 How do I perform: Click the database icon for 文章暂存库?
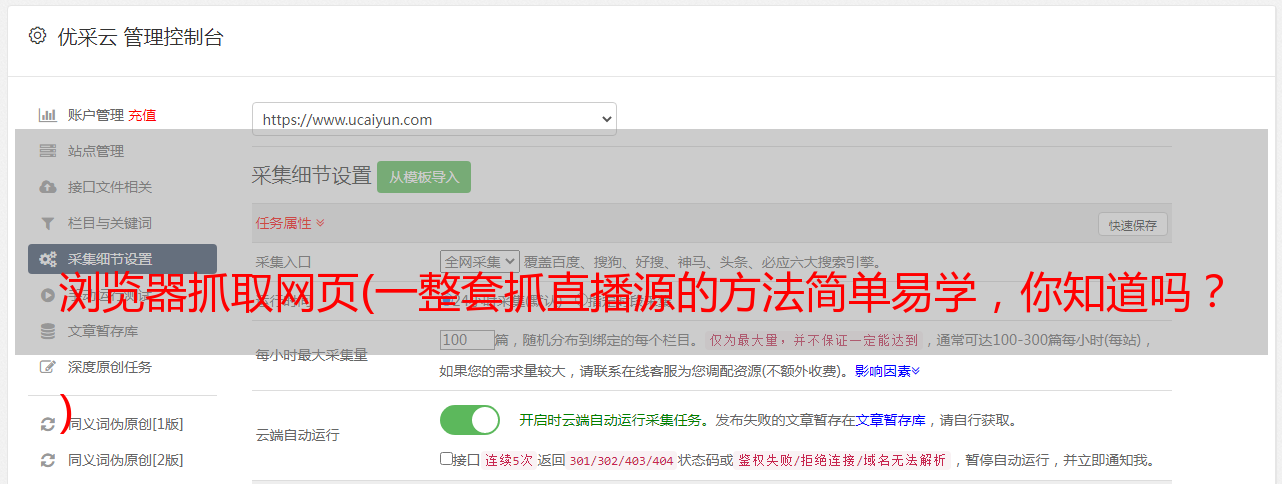[47, 331]
